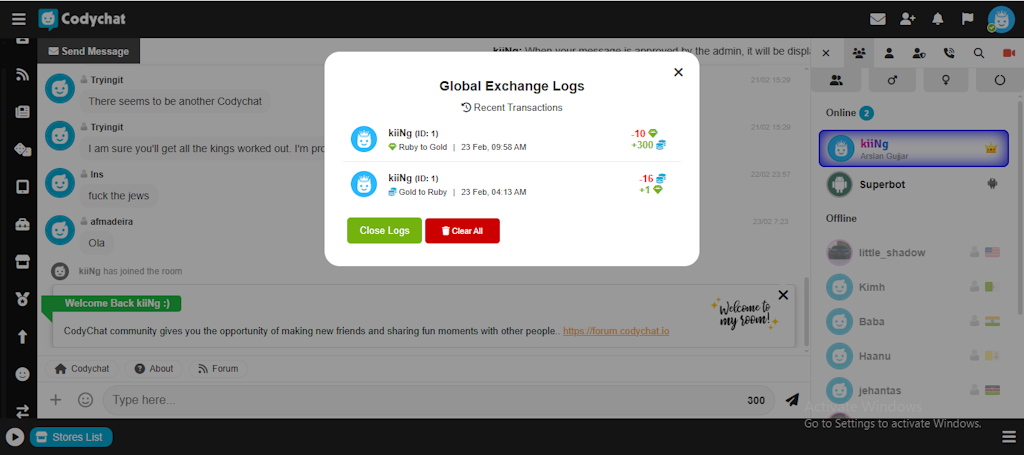
Task: Switch to the single user friends tab
Action: (x=889, y=54)
